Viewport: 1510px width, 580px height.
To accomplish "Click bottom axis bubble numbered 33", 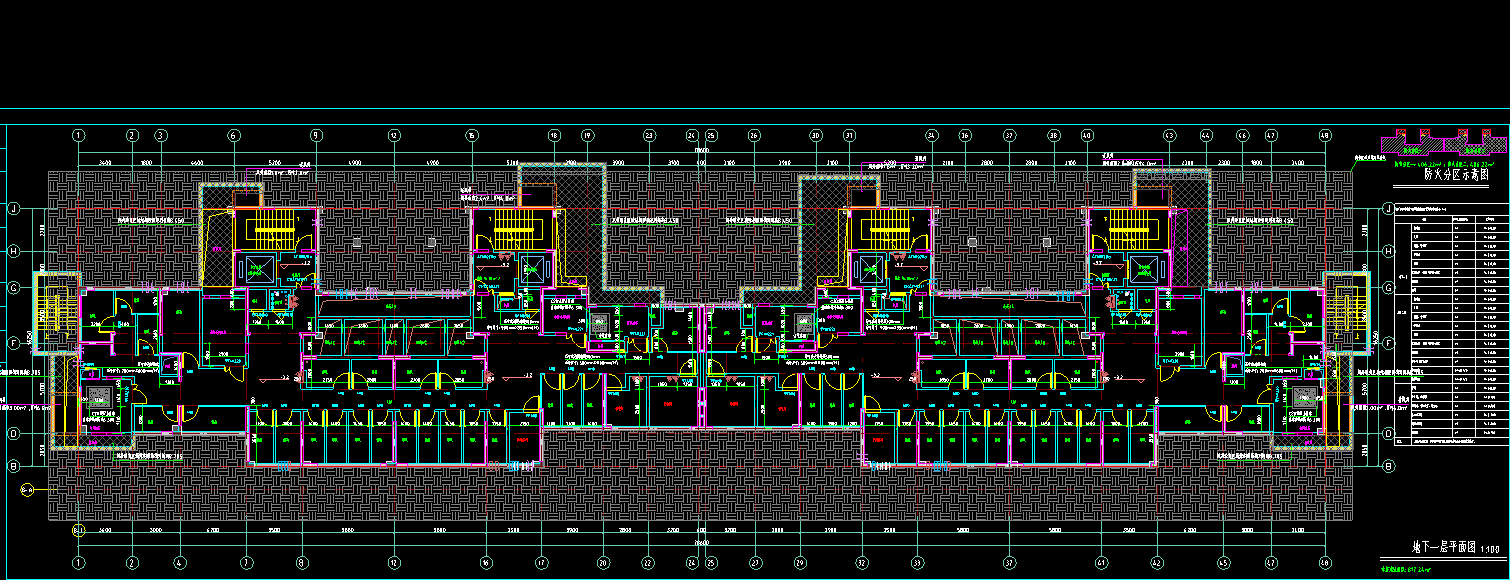I will (917, 563).
